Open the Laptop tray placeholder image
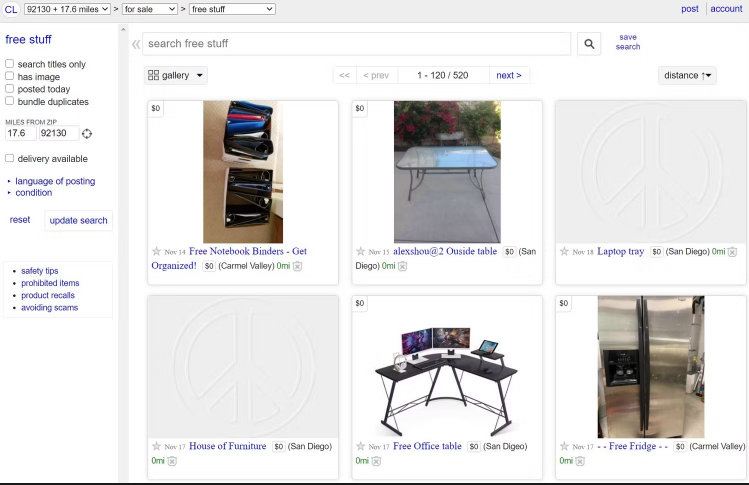Image resolution: width=749 pixels, height=485 pixels. pos(651,172)
